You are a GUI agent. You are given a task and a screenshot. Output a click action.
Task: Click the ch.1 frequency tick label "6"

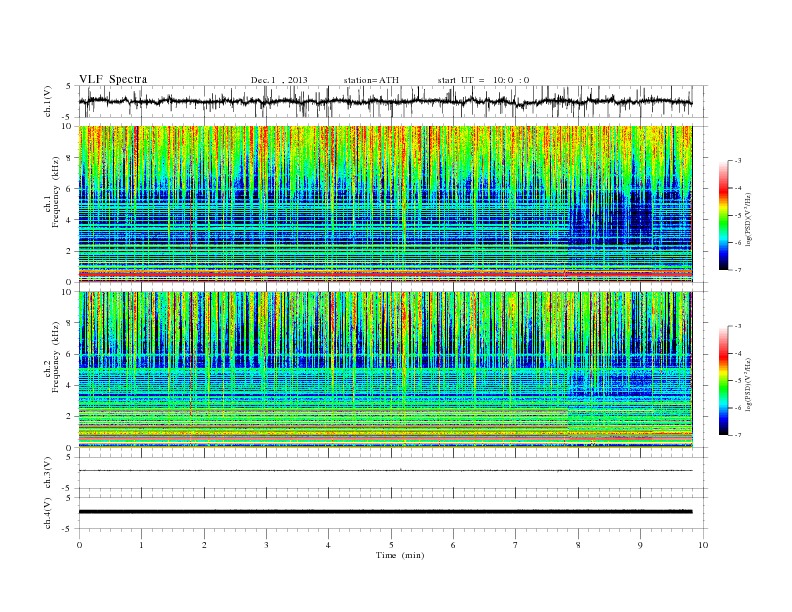[x=69, y=189]
